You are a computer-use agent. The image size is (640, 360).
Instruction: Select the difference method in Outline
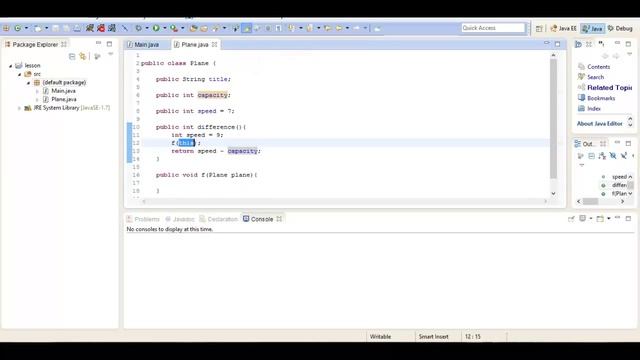[619, 185]
